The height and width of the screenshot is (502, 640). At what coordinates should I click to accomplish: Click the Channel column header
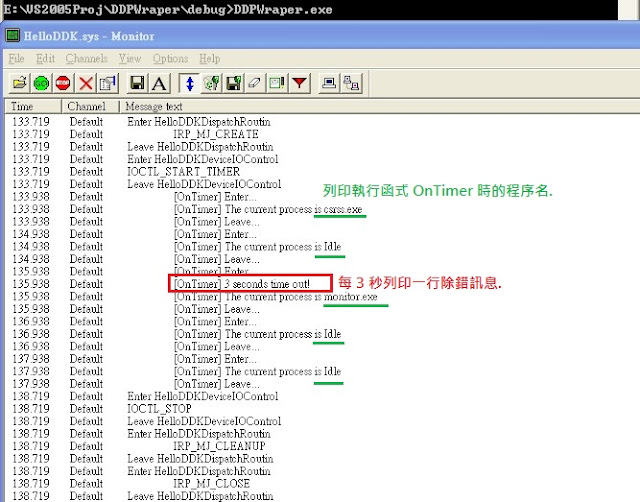90,107
